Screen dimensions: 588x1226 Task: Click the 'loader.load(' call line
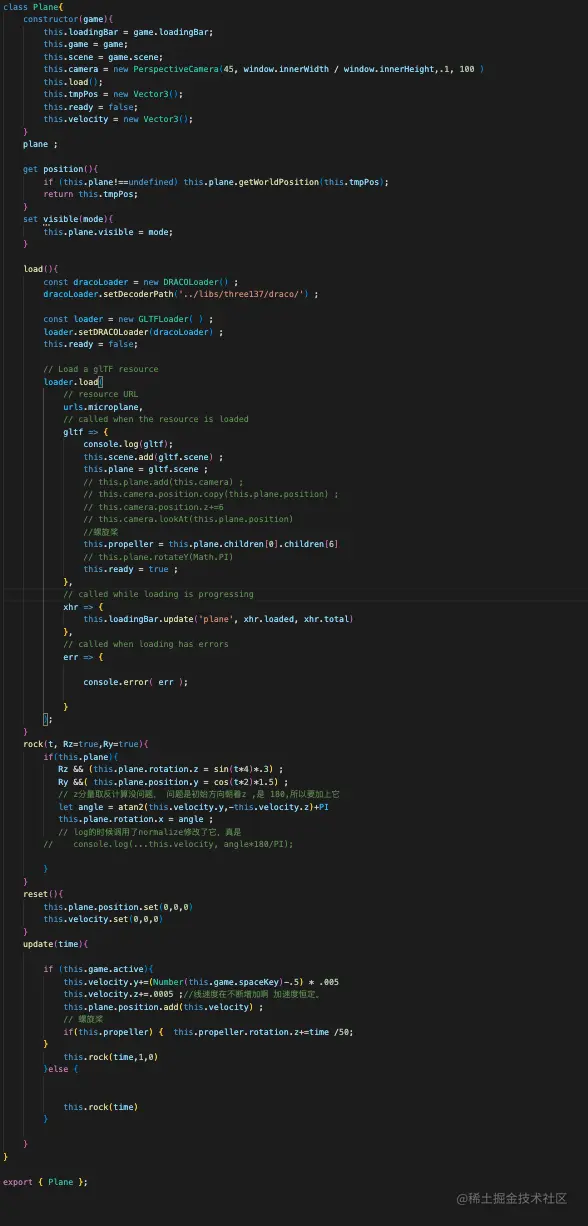tap(73, 382)
